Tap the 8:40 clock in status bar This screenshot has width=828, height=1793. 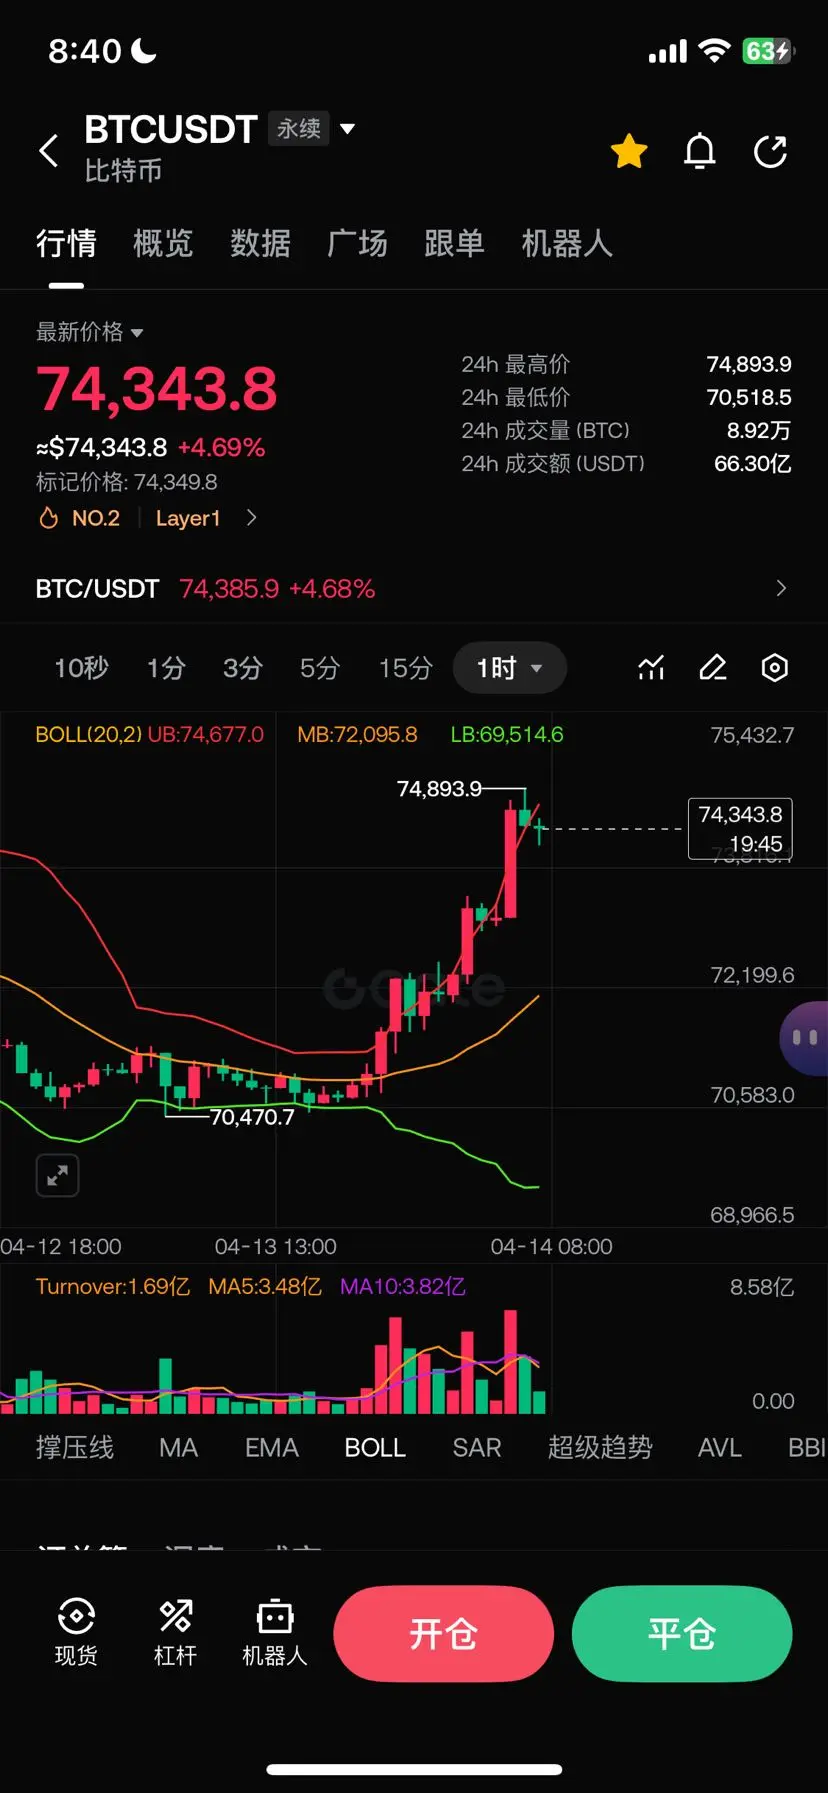tap(85, 51)
